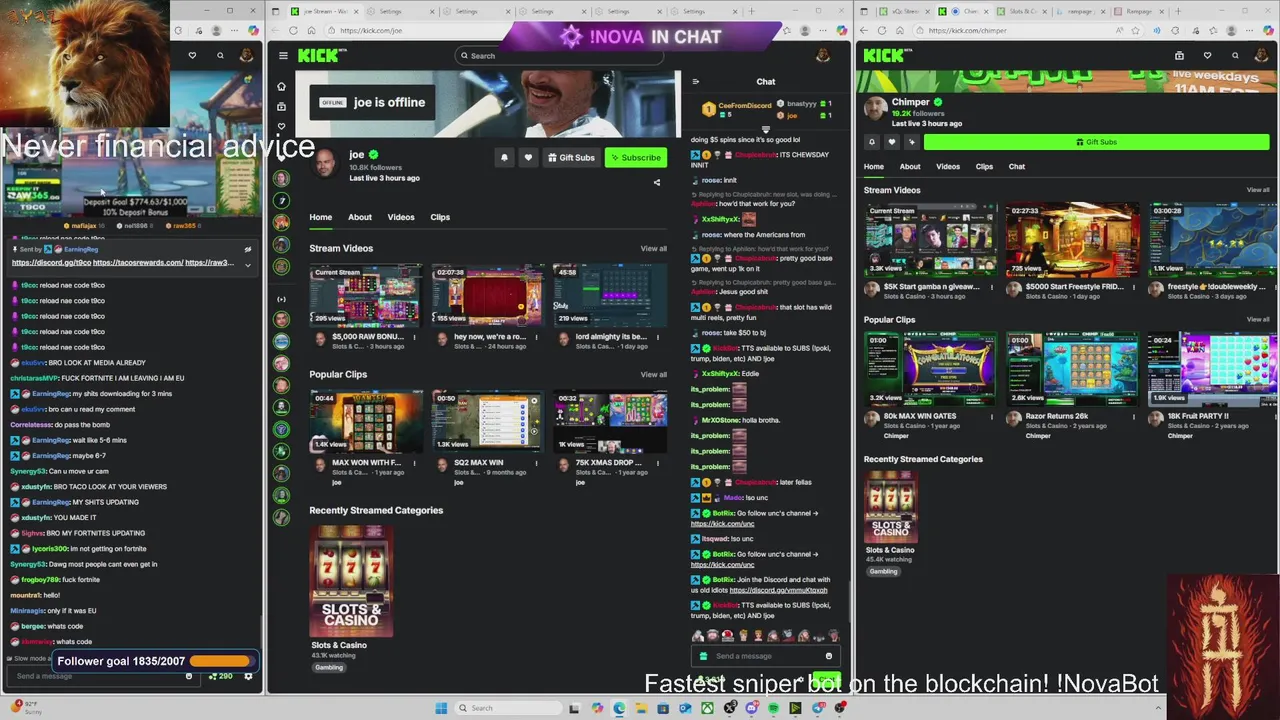Open the hamburger menu in joe's Kick window
The height and width of the screenshot is (720, 1280).
283,56
